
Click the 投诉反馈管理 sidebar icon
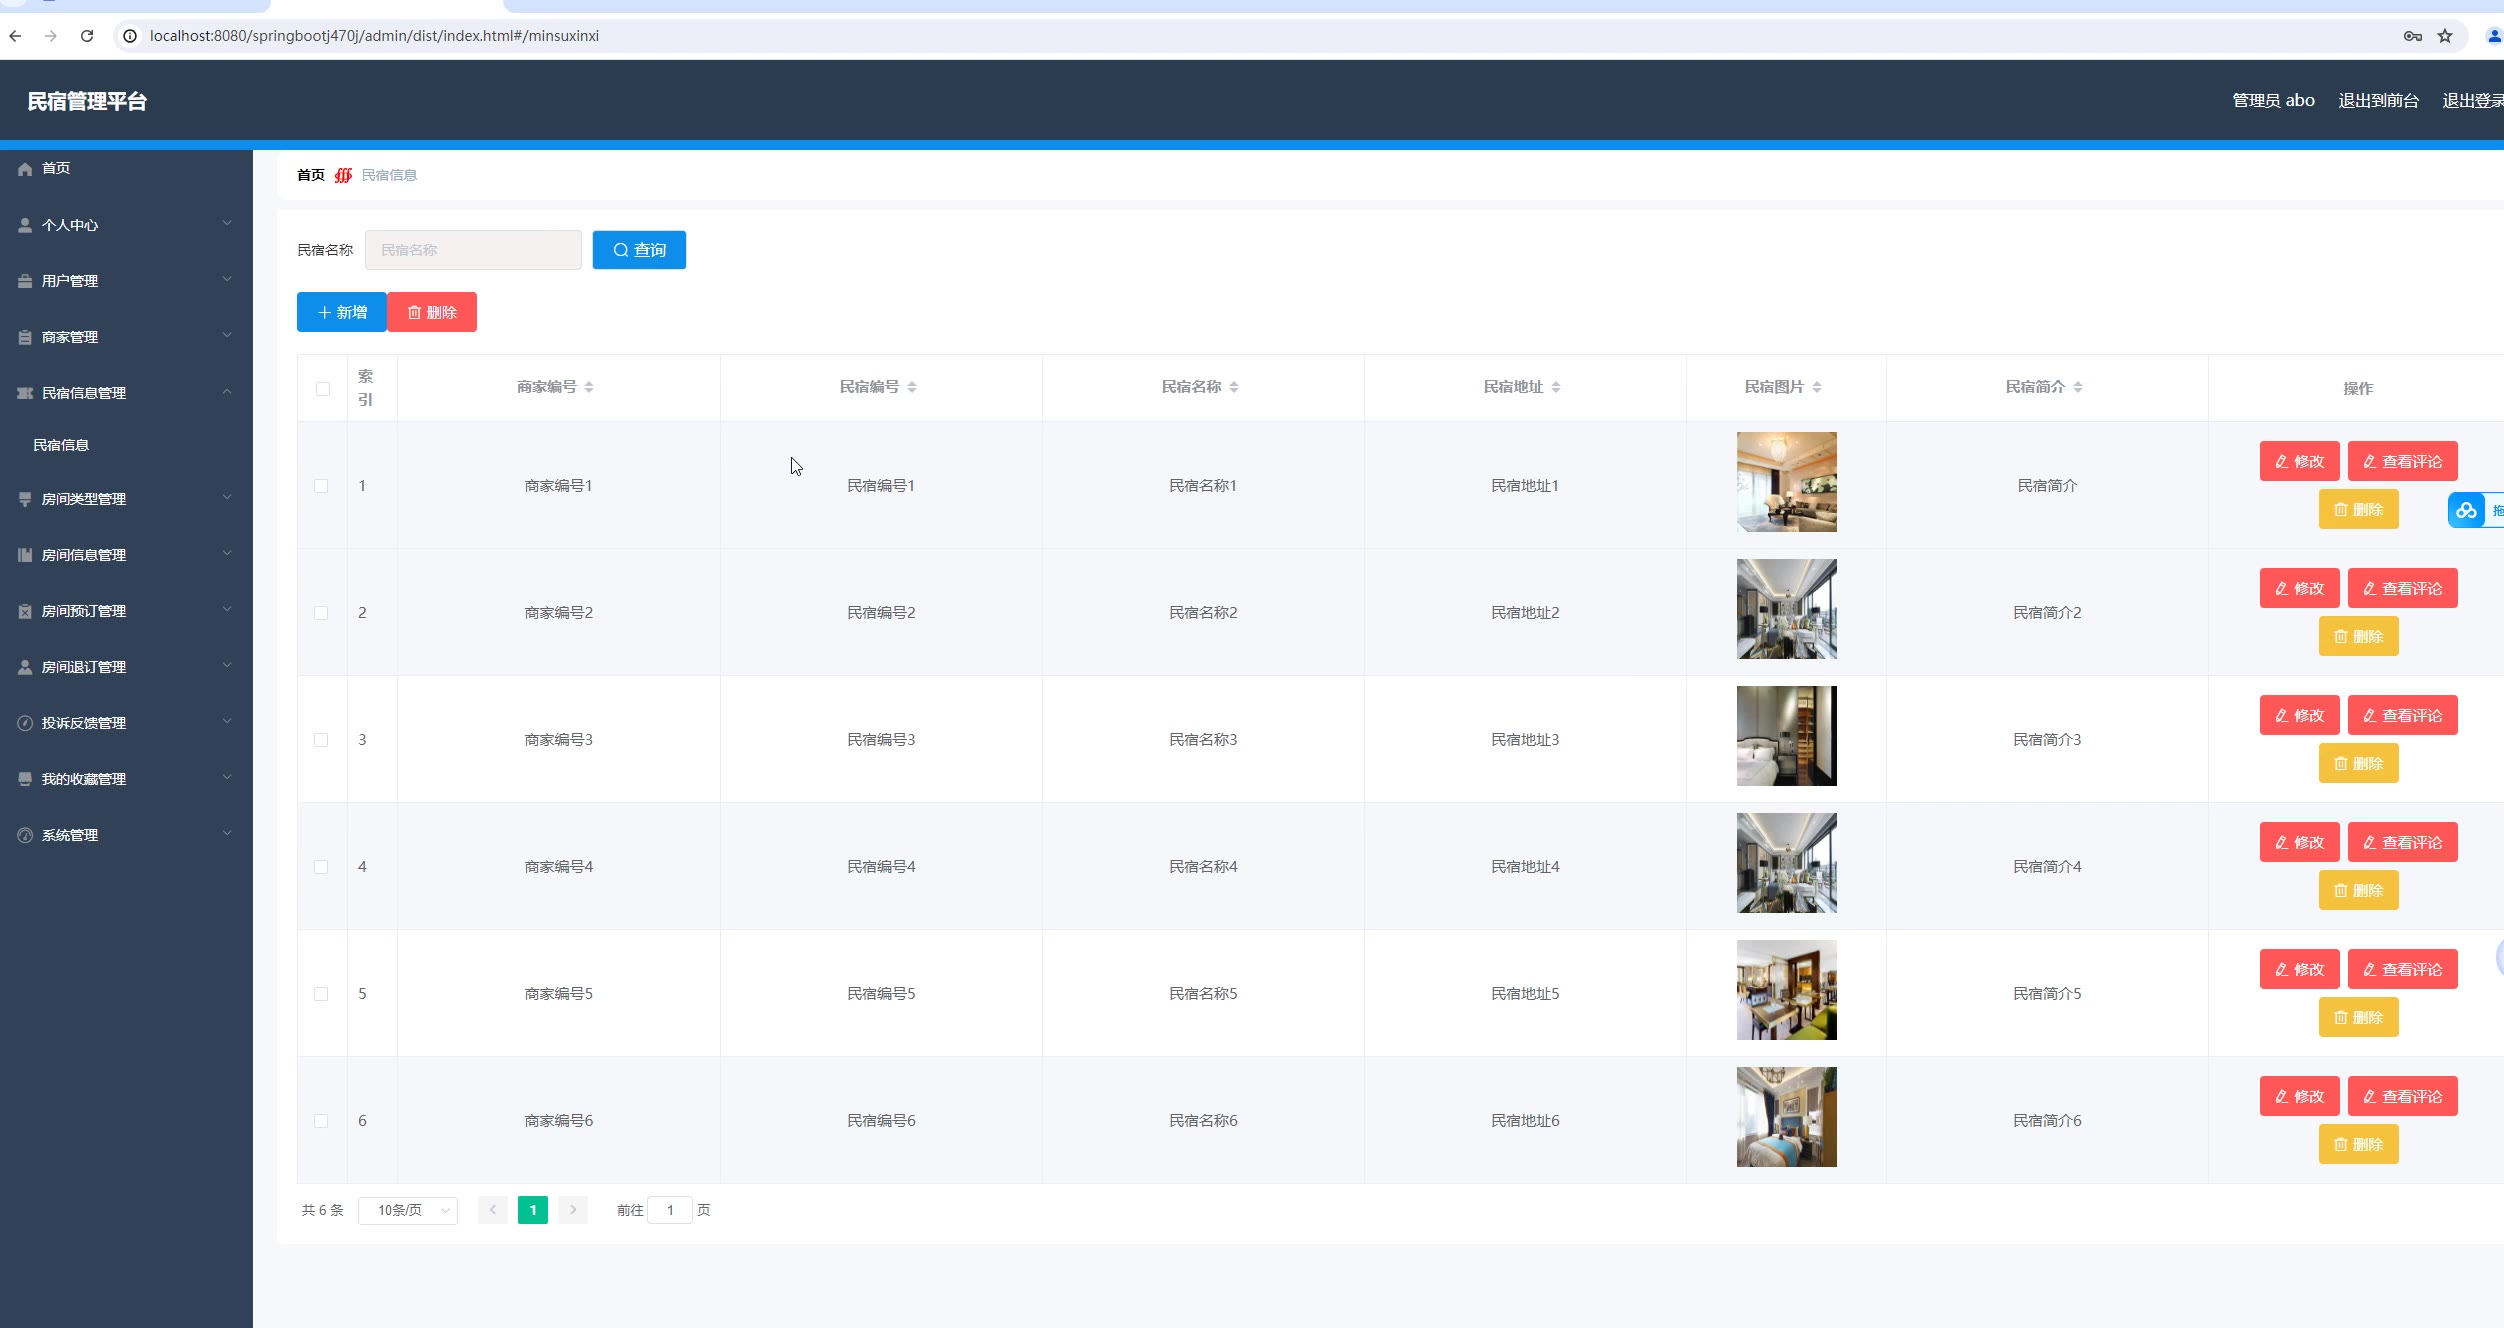point(25,723)
